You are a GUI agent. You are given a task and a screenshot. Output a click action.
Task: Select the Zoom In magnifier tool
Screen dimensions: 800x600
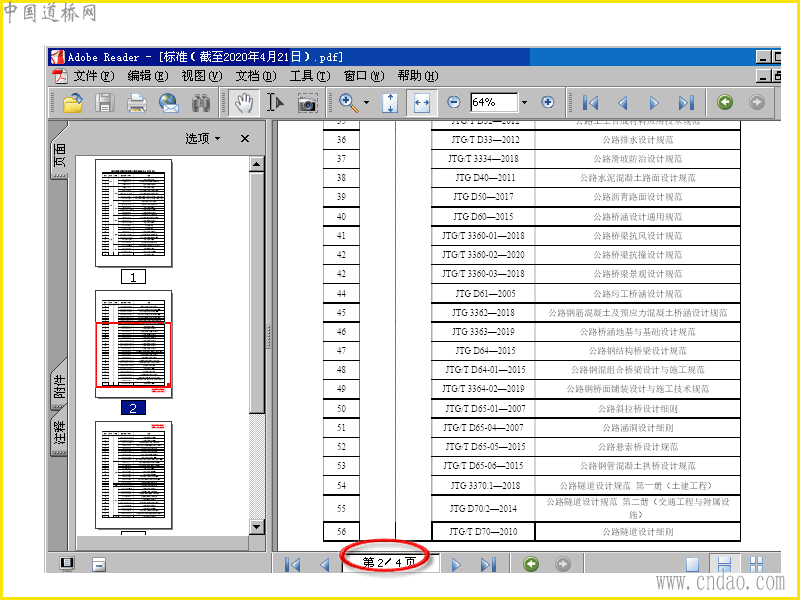tap(349, 103)
